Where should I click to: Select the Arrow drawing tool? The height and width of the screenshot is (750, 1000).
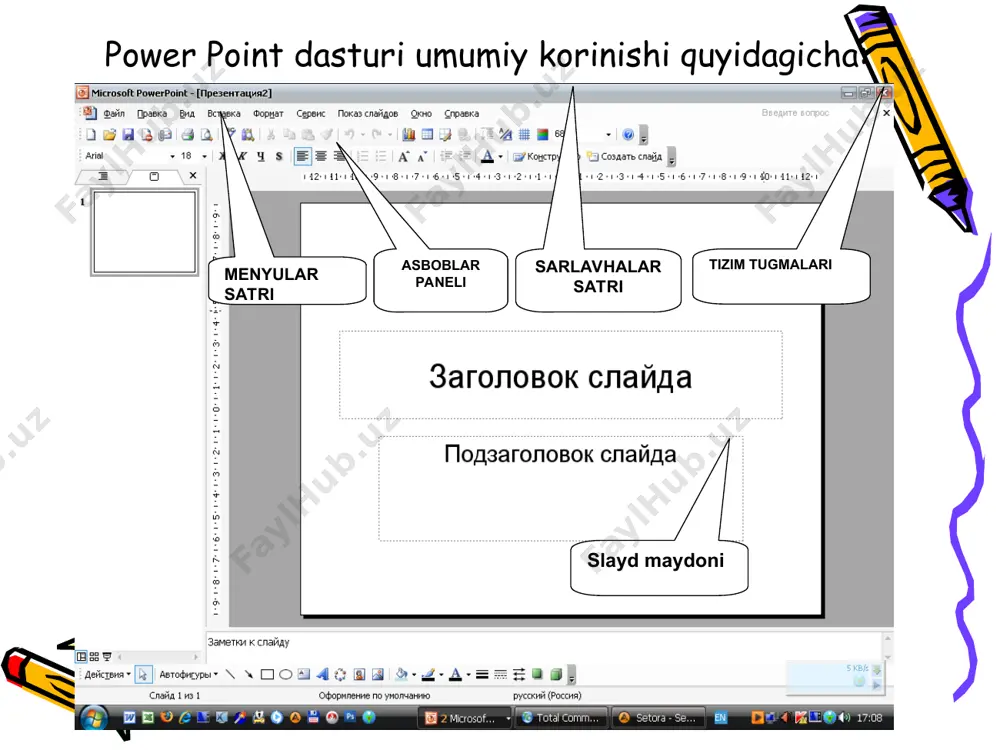[x=249, y=674]
